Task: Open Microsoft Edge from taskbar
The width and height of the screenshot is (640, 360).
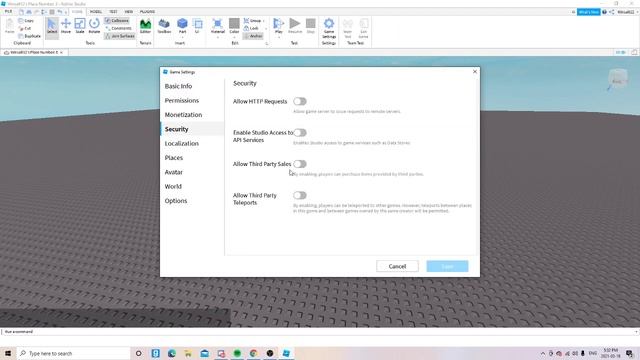Action: (x=172, y=353)
